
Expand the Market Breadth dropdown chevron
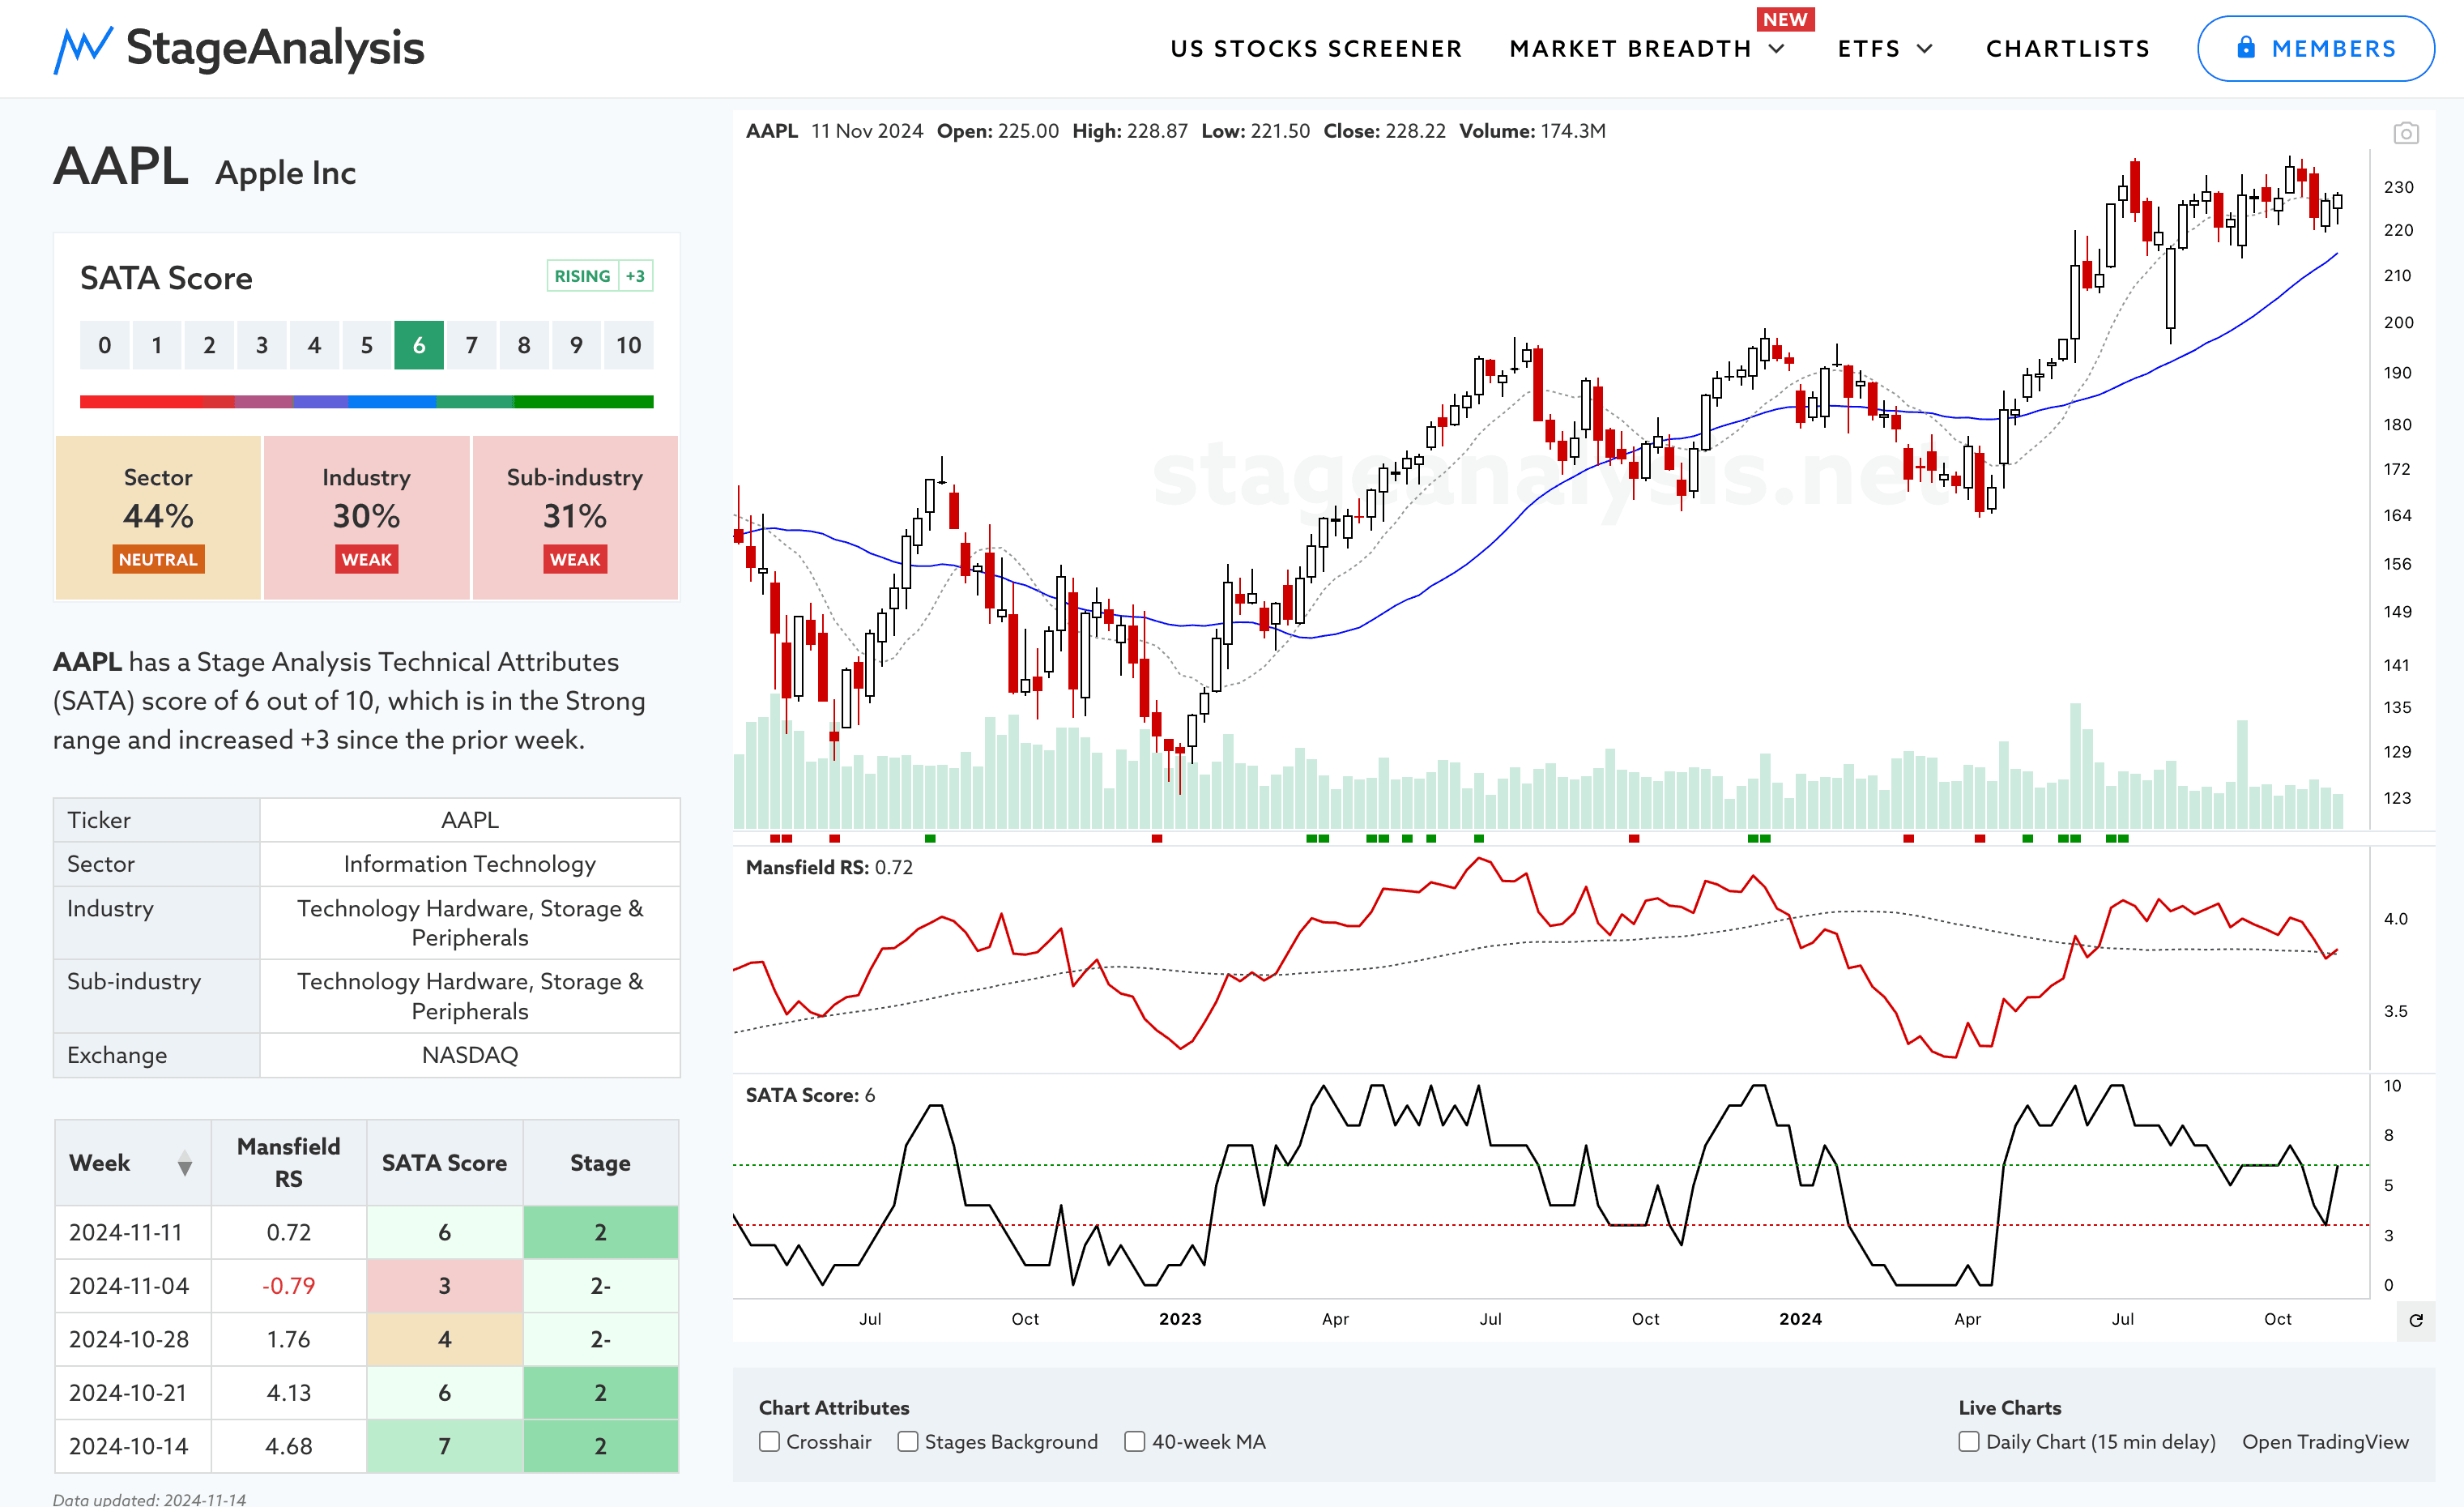click(x=1777, y=48)
